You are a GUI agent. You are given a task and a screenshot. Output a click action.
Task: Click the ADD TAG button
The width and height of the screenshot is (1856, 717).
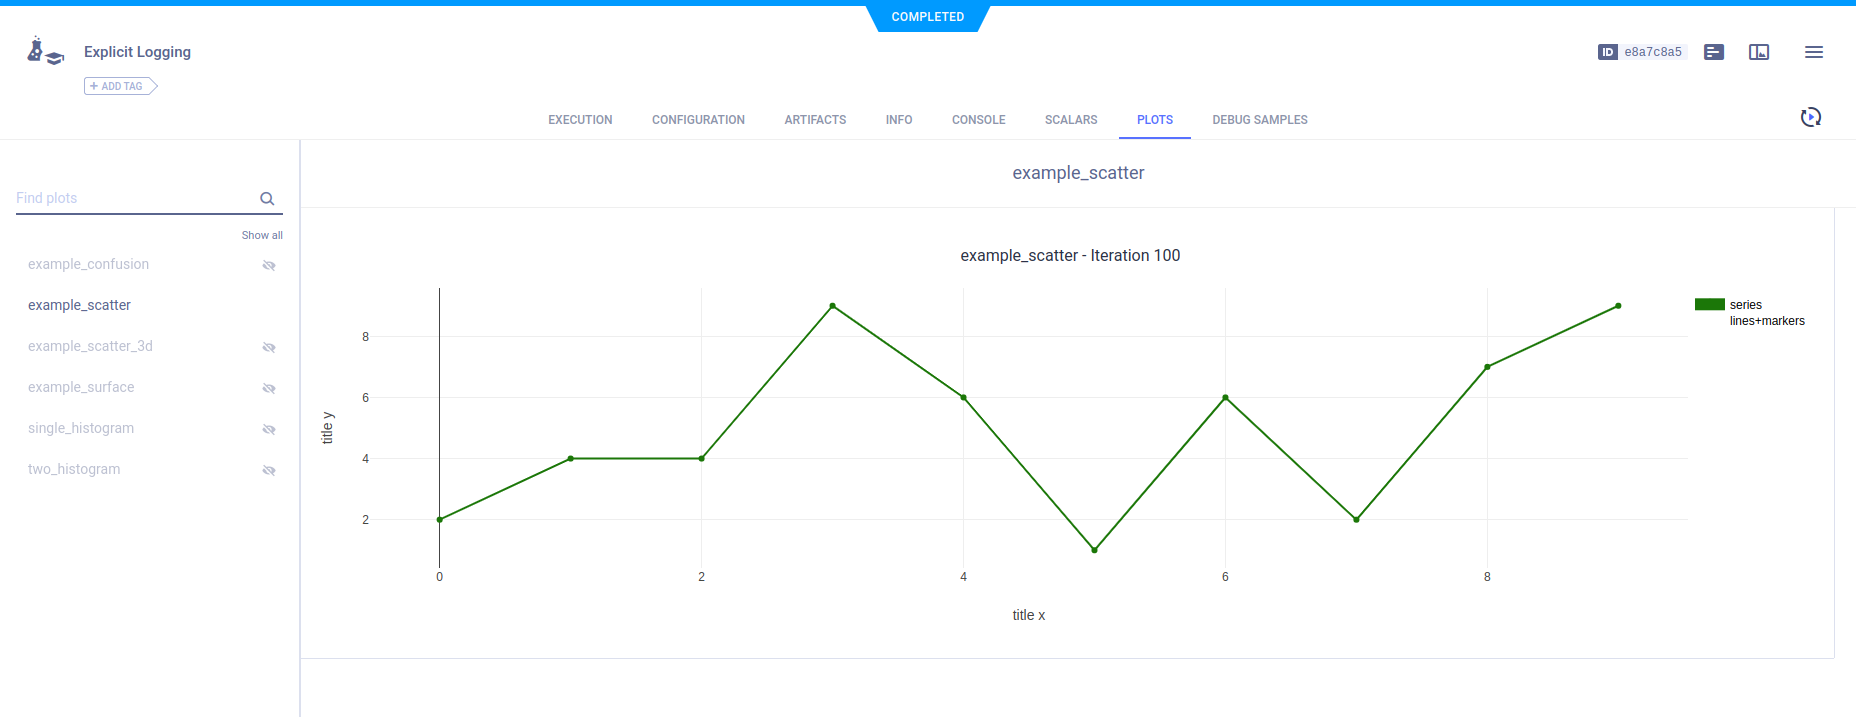(x=120, y=86)
